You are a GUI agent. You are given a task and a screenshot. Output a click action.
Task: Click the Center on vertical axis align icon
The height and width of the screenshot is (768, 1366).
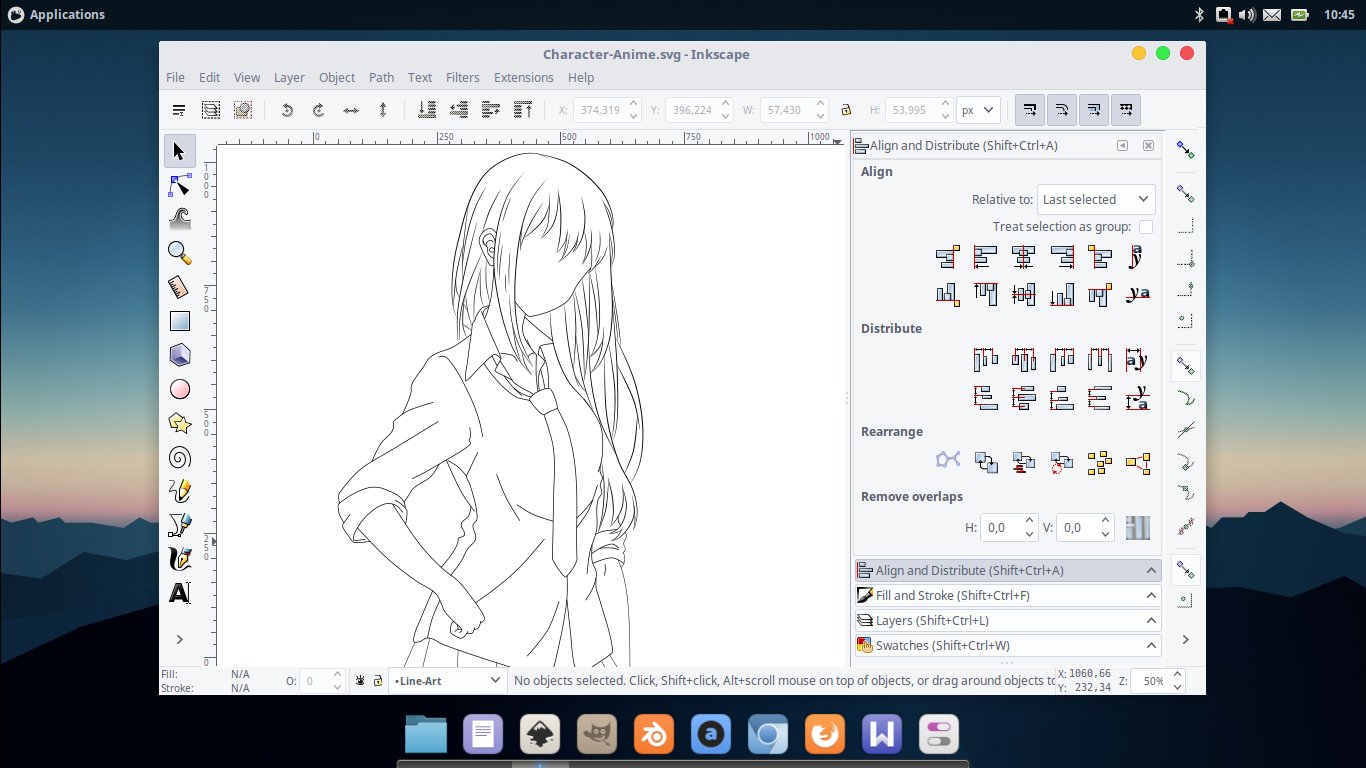(x=1023, y=257)
